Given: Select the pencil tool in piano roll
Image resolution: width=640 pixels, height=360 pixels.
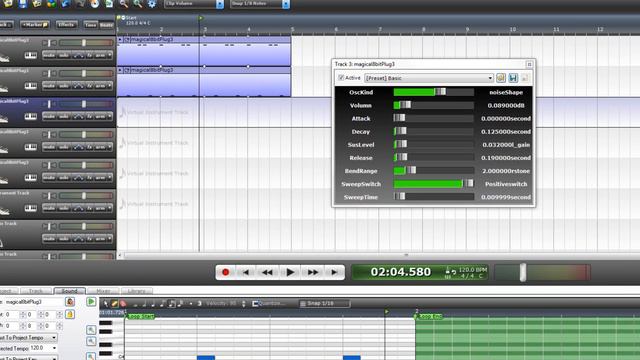Looking at the screenshot, I should pos(114,303).
